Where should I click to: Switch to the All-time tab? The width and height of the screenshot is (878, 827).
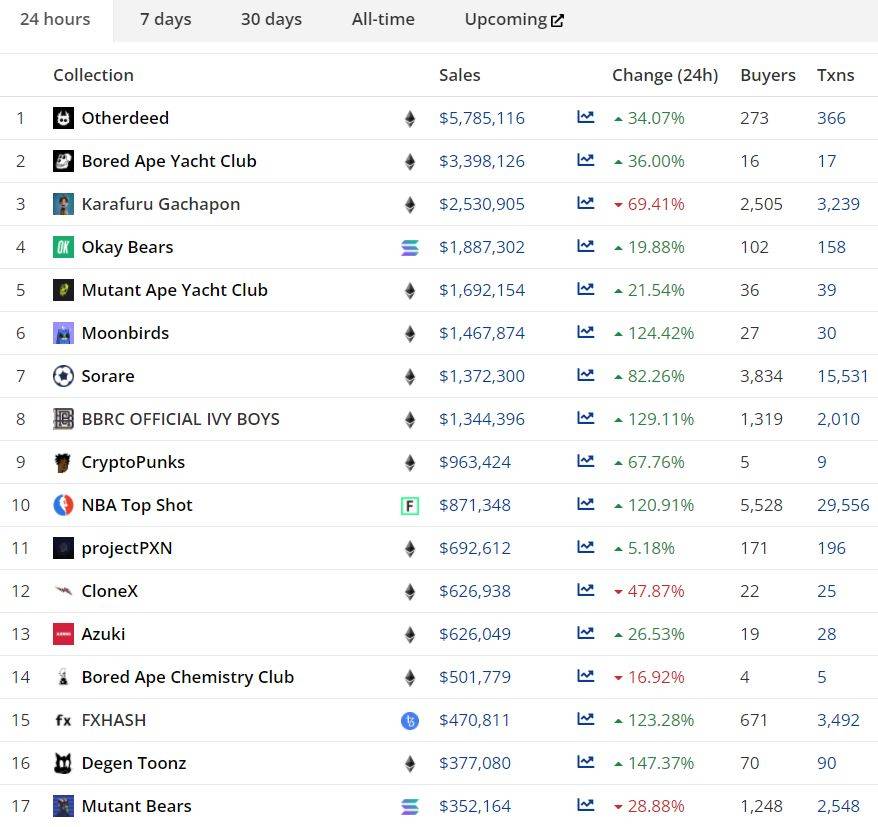point(383,19)
